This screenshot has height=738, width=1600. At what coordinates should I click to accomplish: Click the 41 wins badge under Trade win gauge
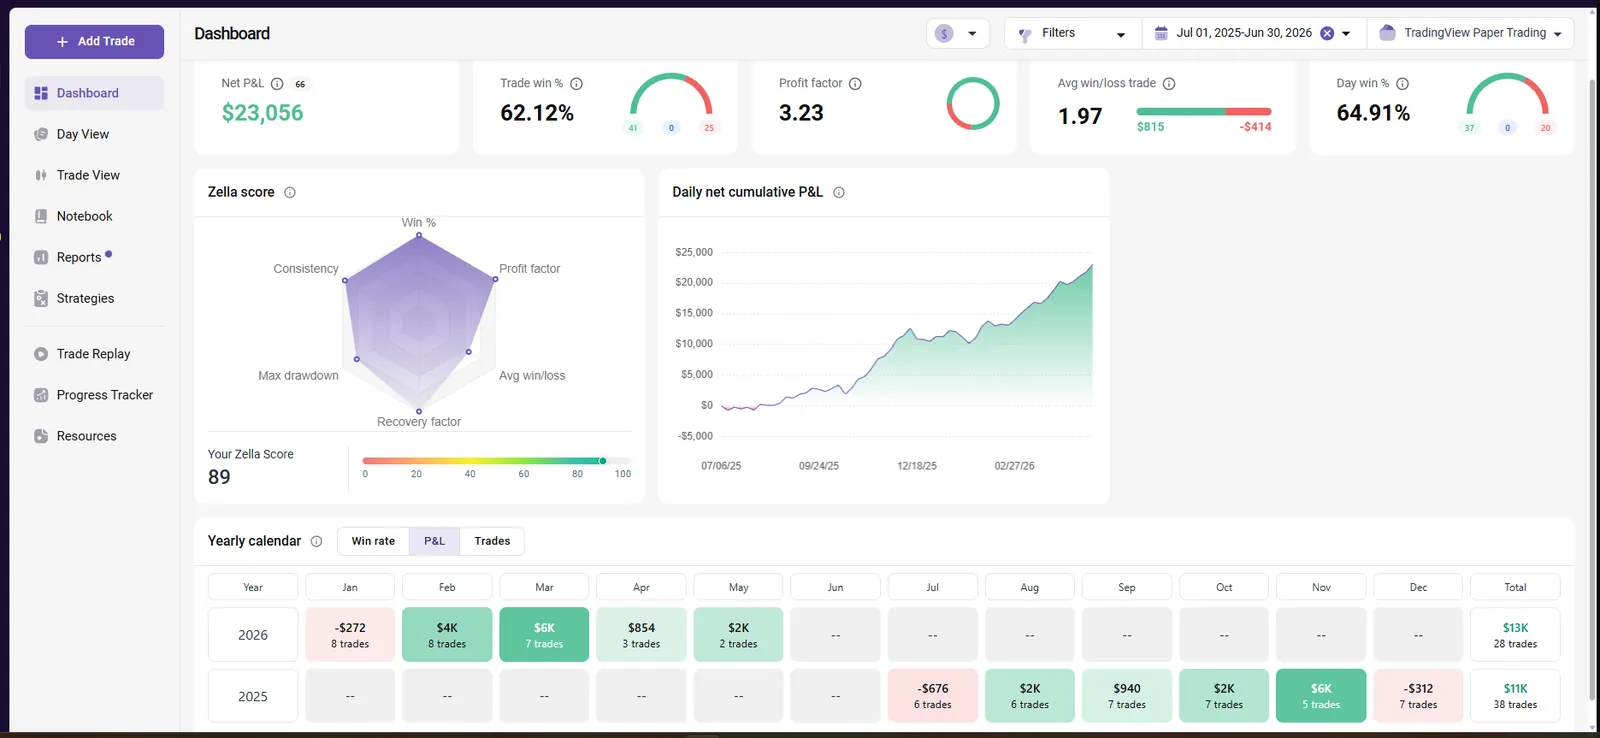[x=633, y=128]
